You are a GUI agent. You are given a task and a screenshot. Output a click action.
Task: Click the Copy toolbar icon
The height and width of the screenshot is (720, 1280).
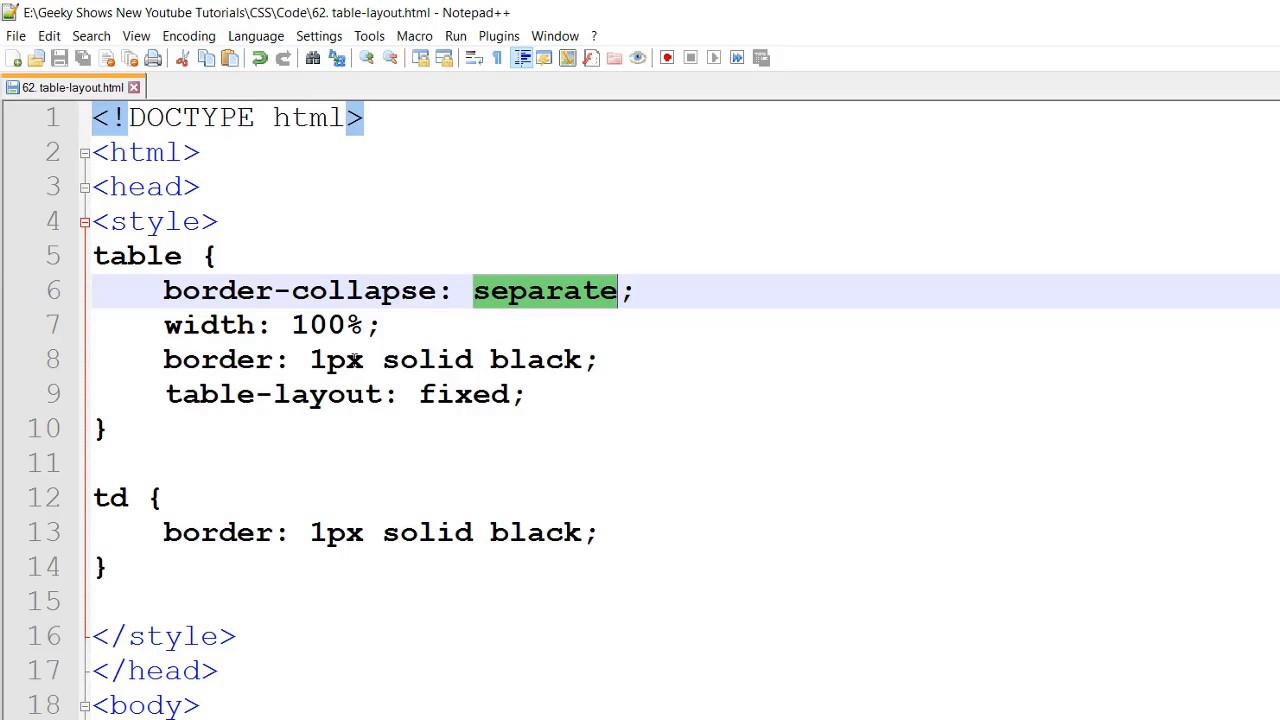click(206, 58)
